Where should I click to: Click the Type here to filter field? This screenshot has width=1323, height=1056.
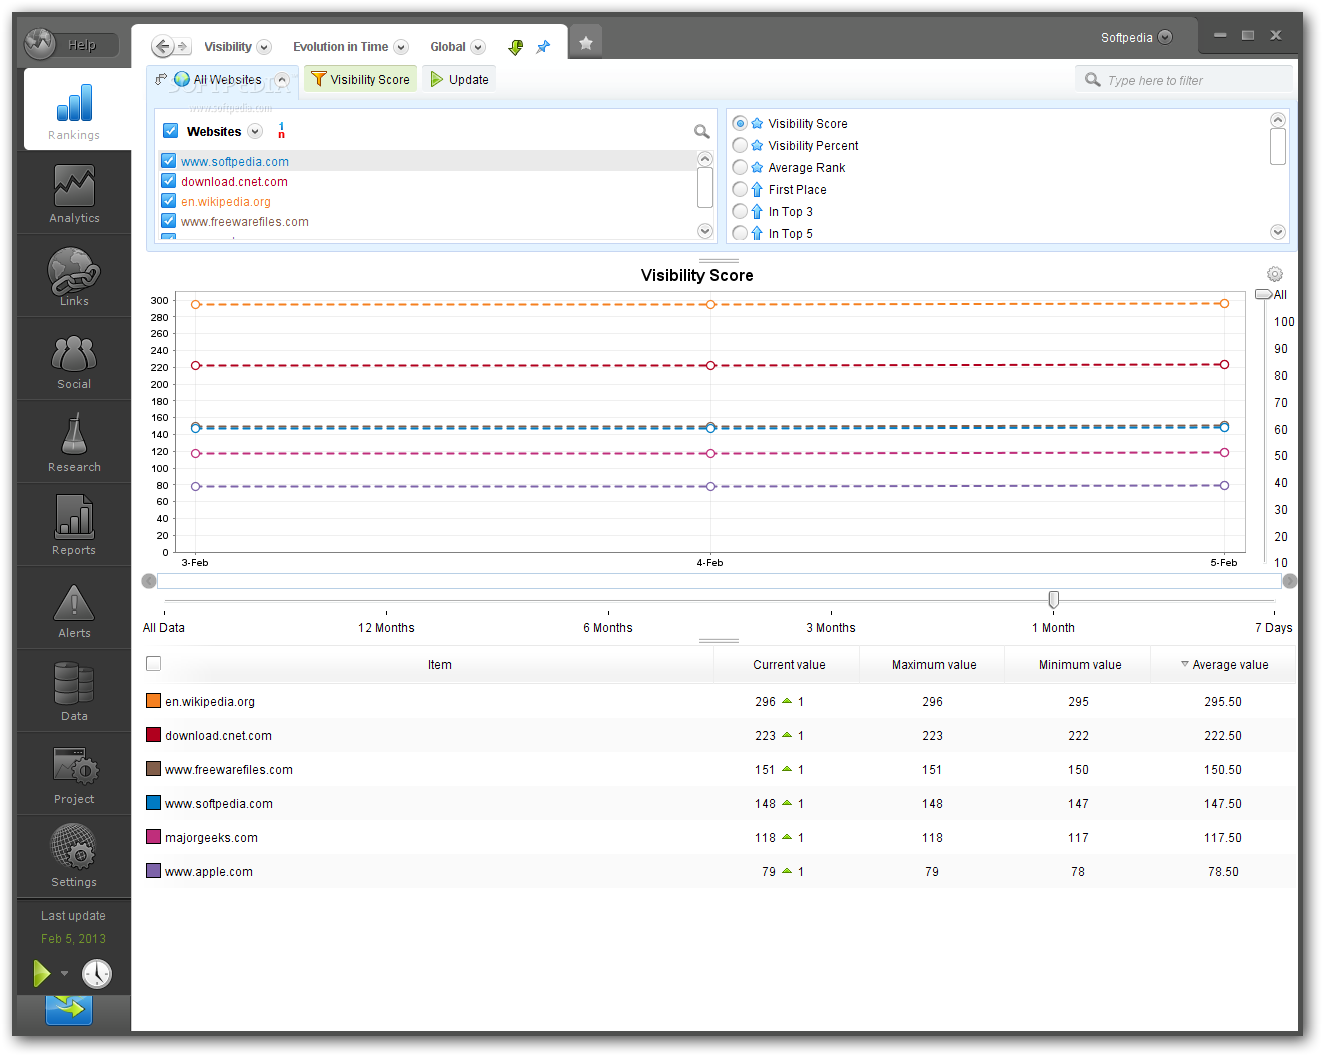point(1184,80)
